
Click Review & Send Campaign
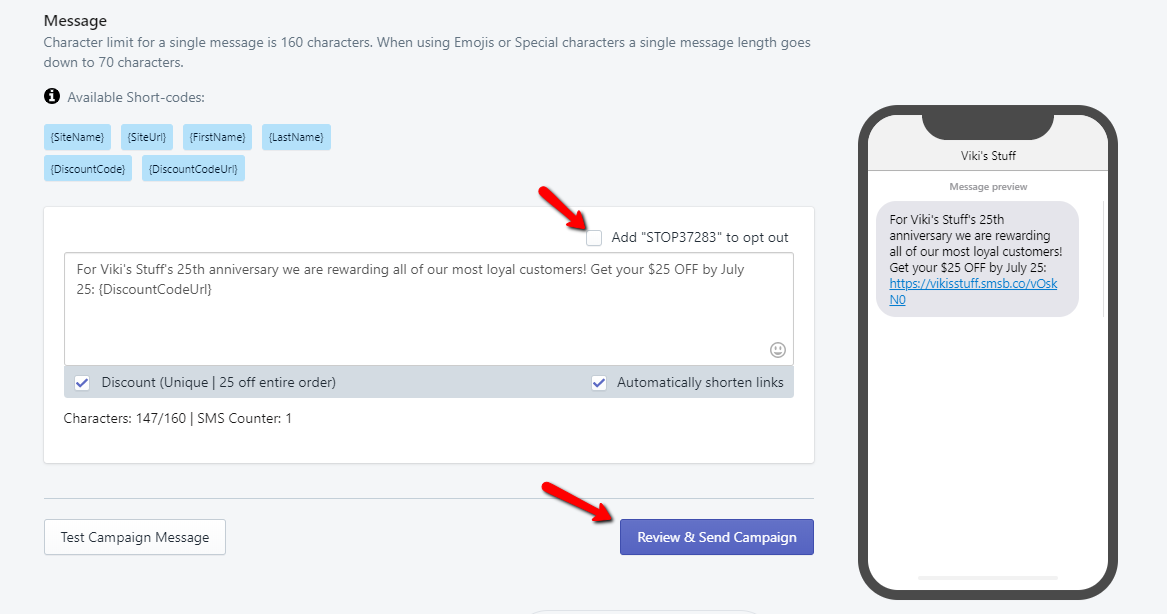point(716,537)
